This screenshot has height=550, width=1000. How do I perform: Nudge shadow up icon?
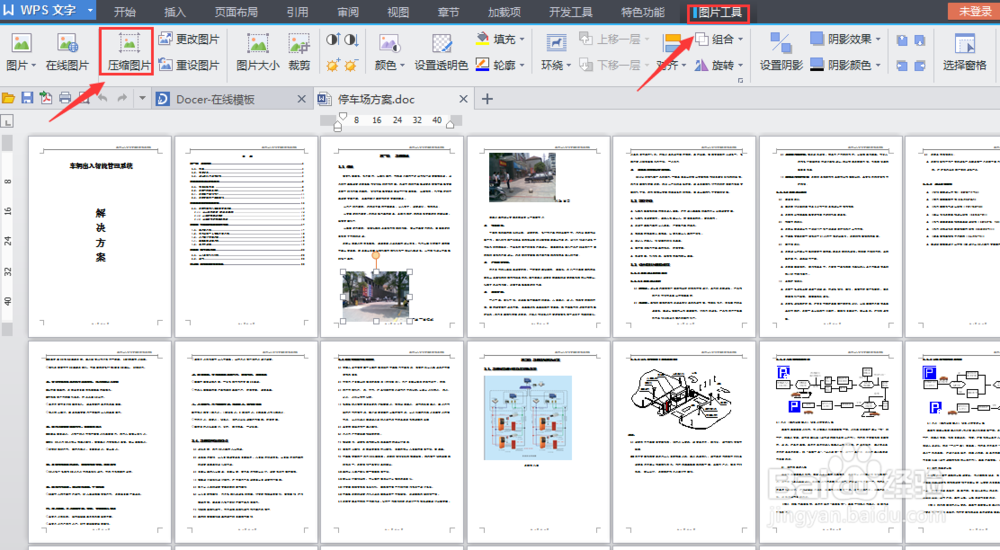pos(902,40)
